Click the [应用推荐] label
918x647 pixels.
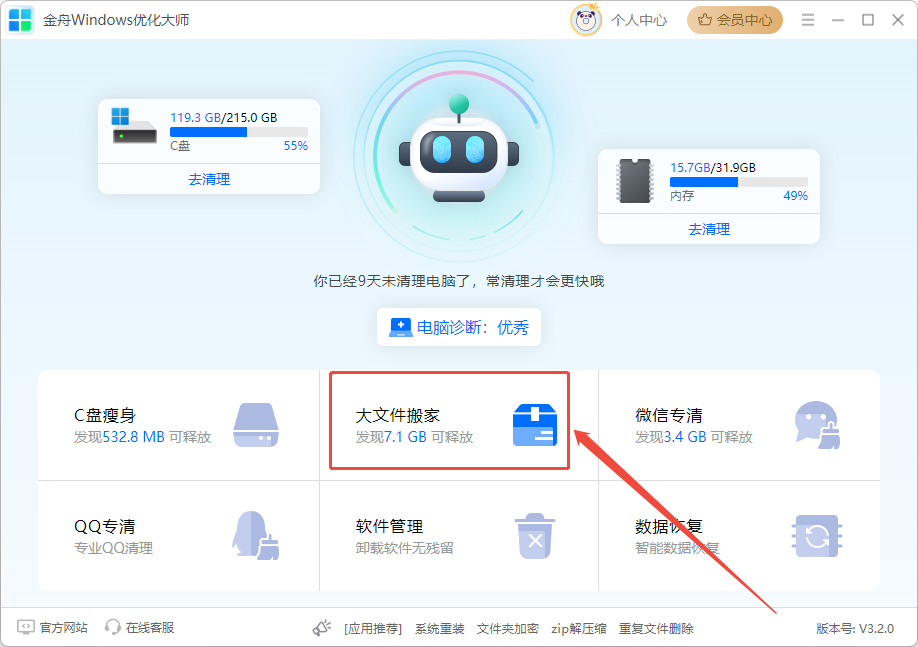click(373, 628)
